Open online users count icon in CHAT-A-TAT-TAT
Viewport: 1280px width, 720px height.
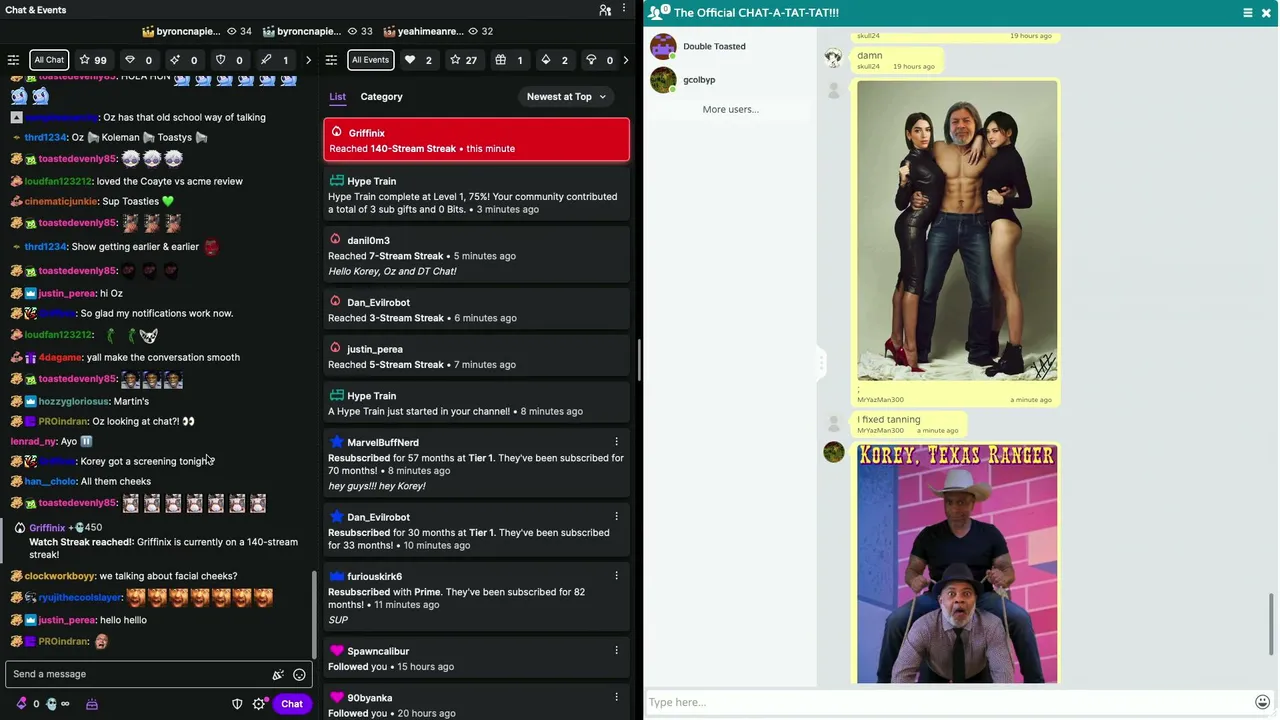tap(660, 12)
